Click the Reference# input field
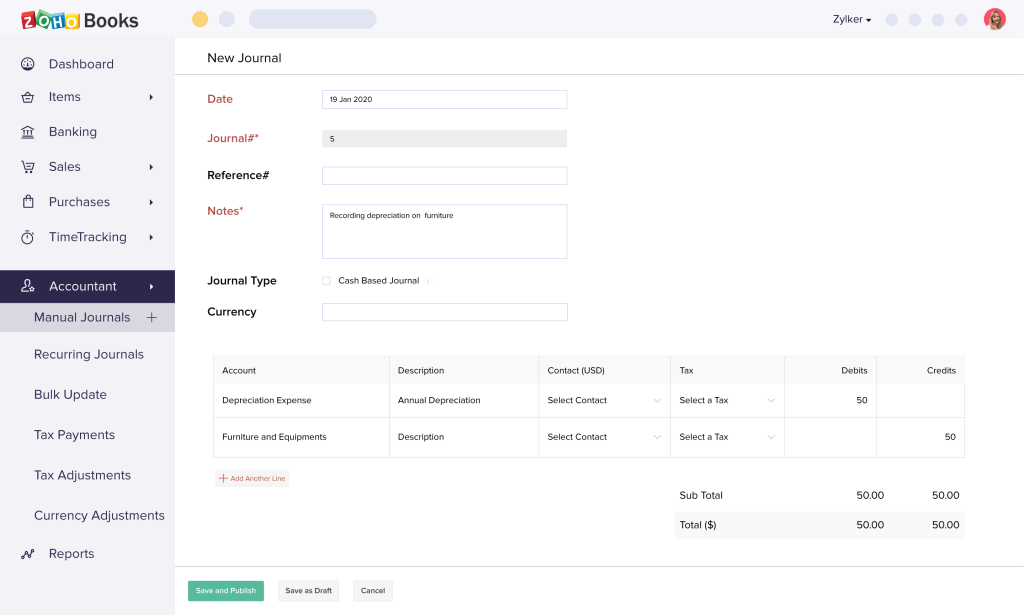The image size is (1024, 616). (444, 176)
